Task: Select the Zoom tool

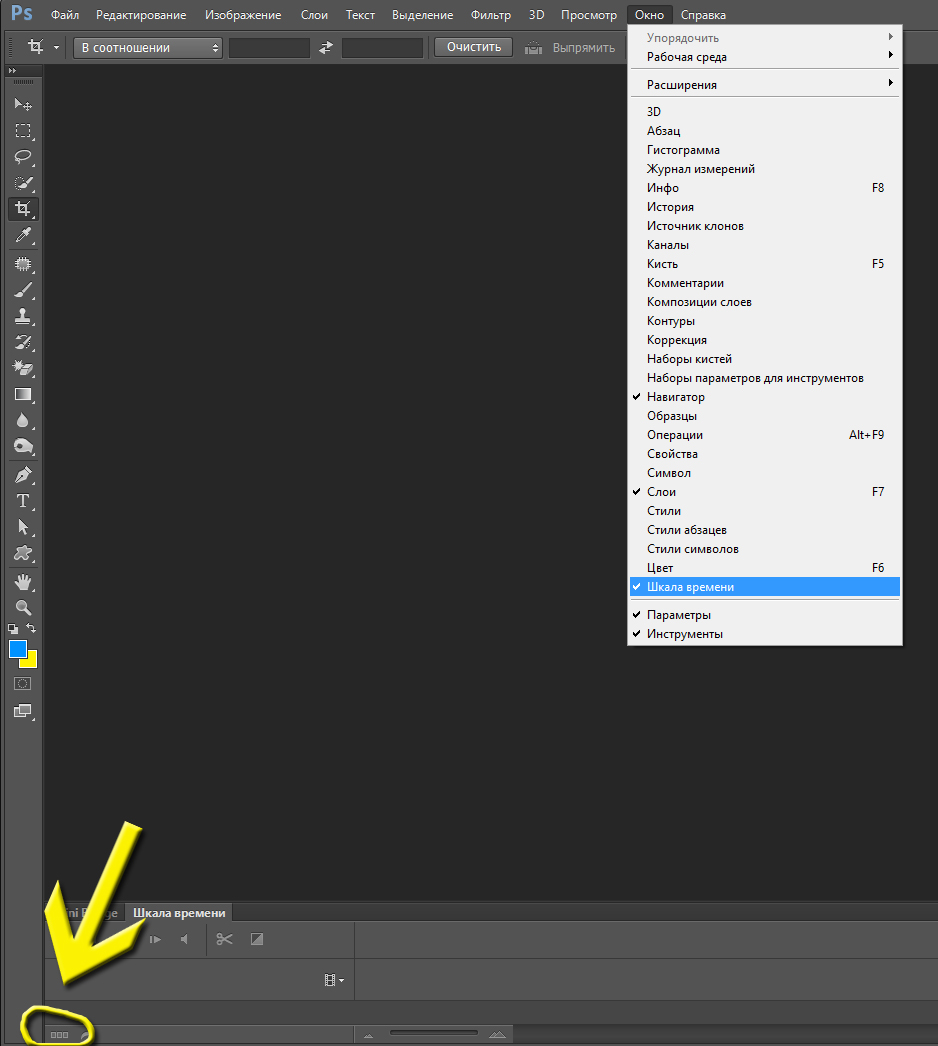Action: tap(23, 608)
